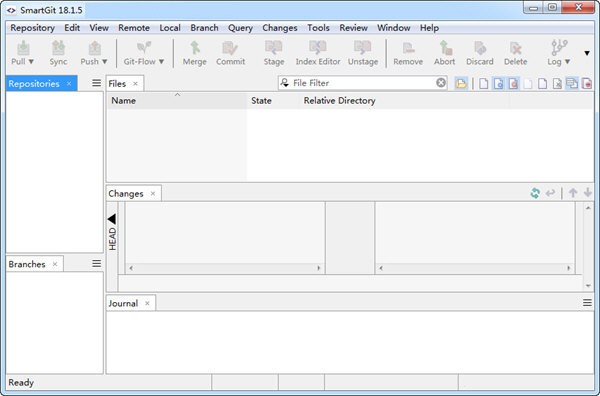Click the black HEAD triangle marker
Image resolution: width=600 pixels, height=396 pixels.
tap(112, 219)
